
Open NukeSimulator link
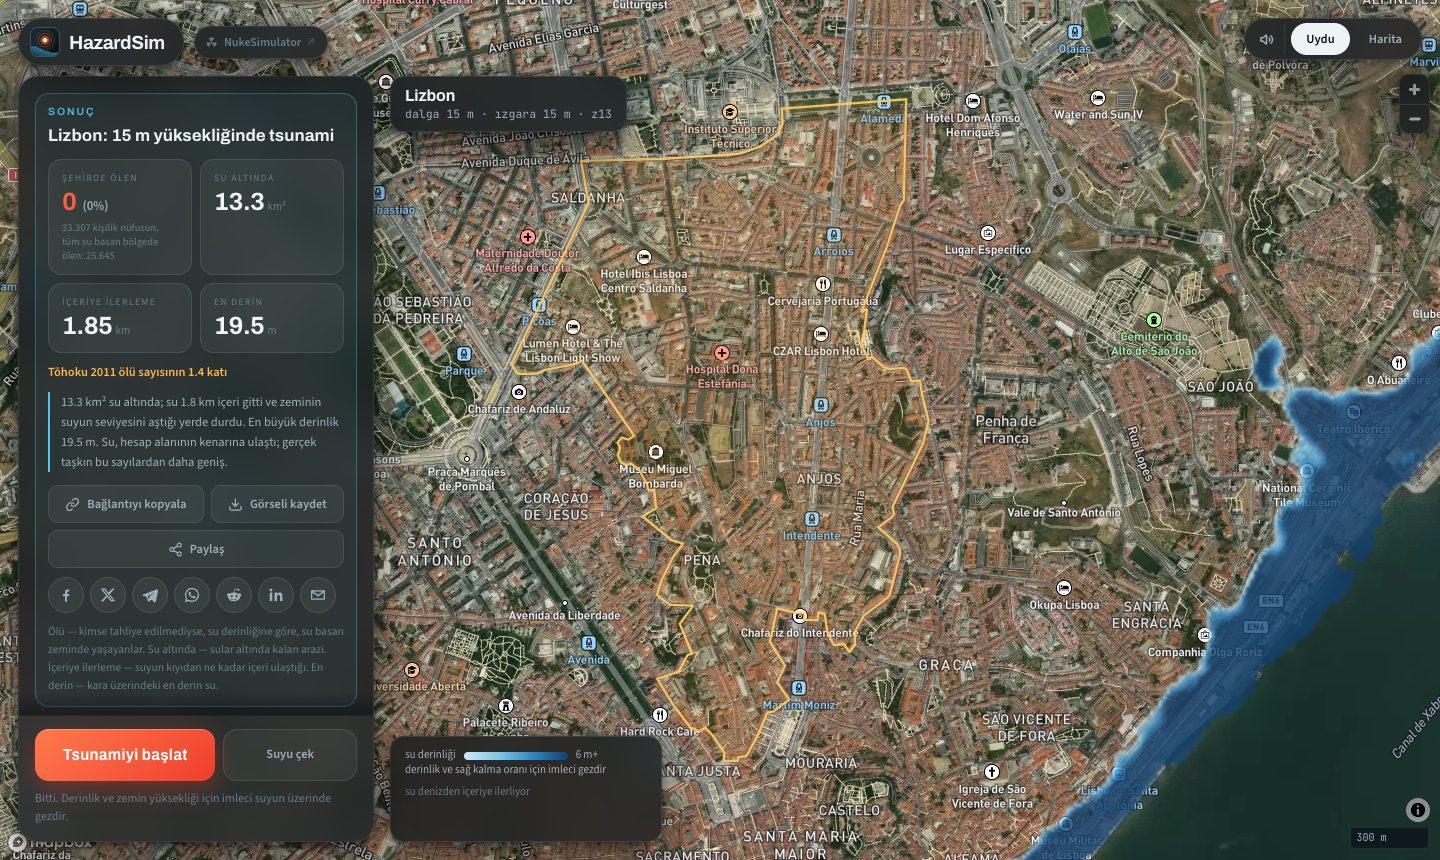coord(261,42)
